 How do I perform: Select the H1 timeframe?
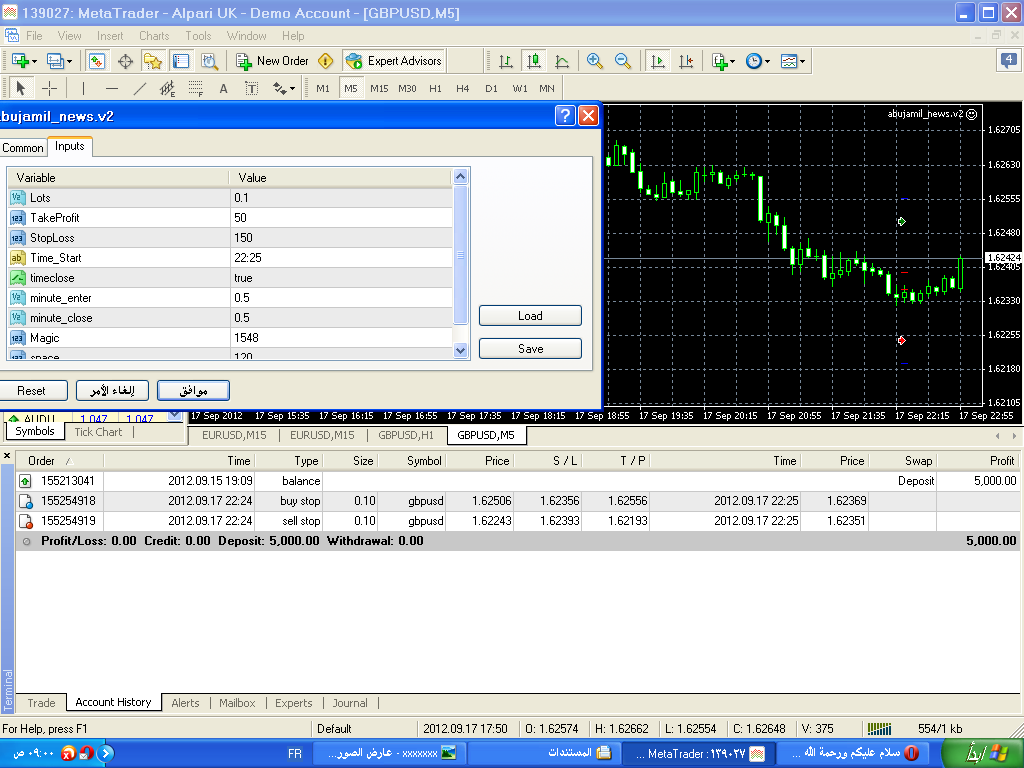(435, 88)
